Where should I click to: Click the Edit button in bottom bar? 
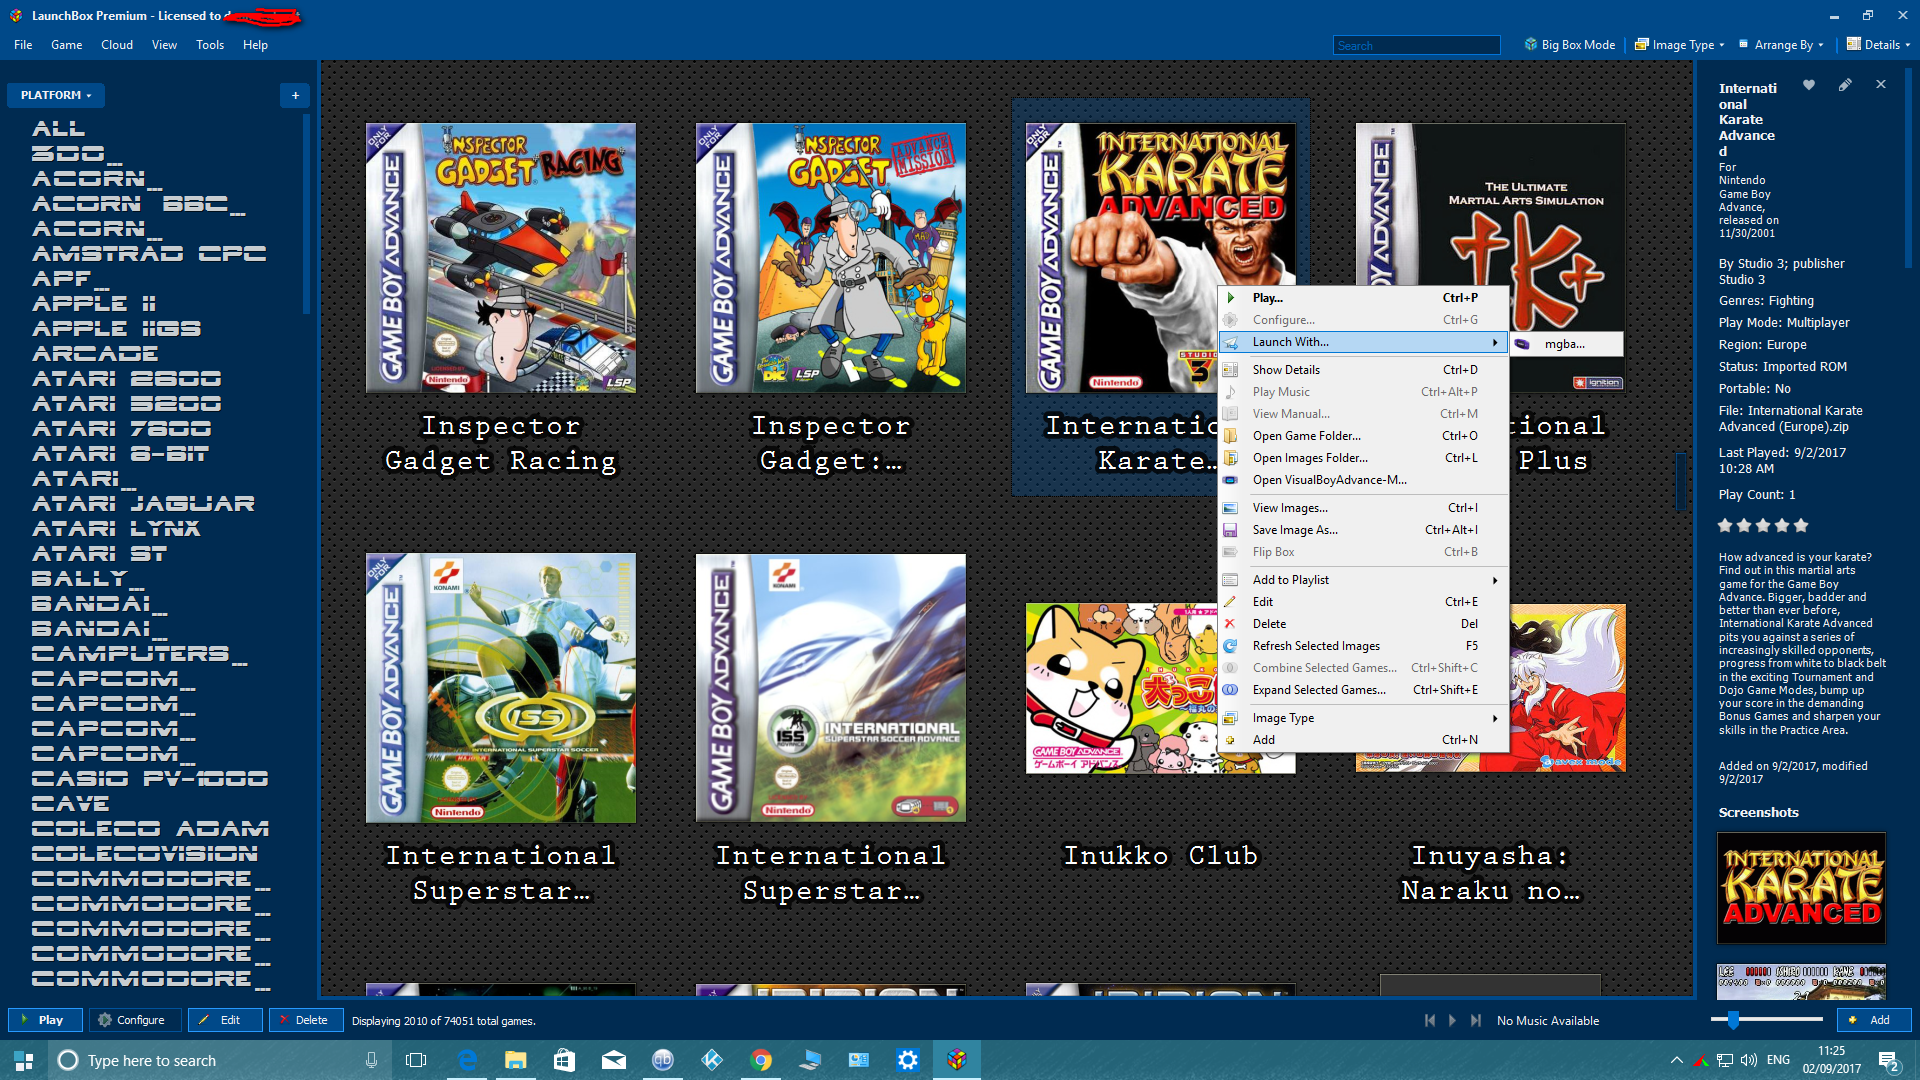pyautogui.click(x=225, y=1020)
